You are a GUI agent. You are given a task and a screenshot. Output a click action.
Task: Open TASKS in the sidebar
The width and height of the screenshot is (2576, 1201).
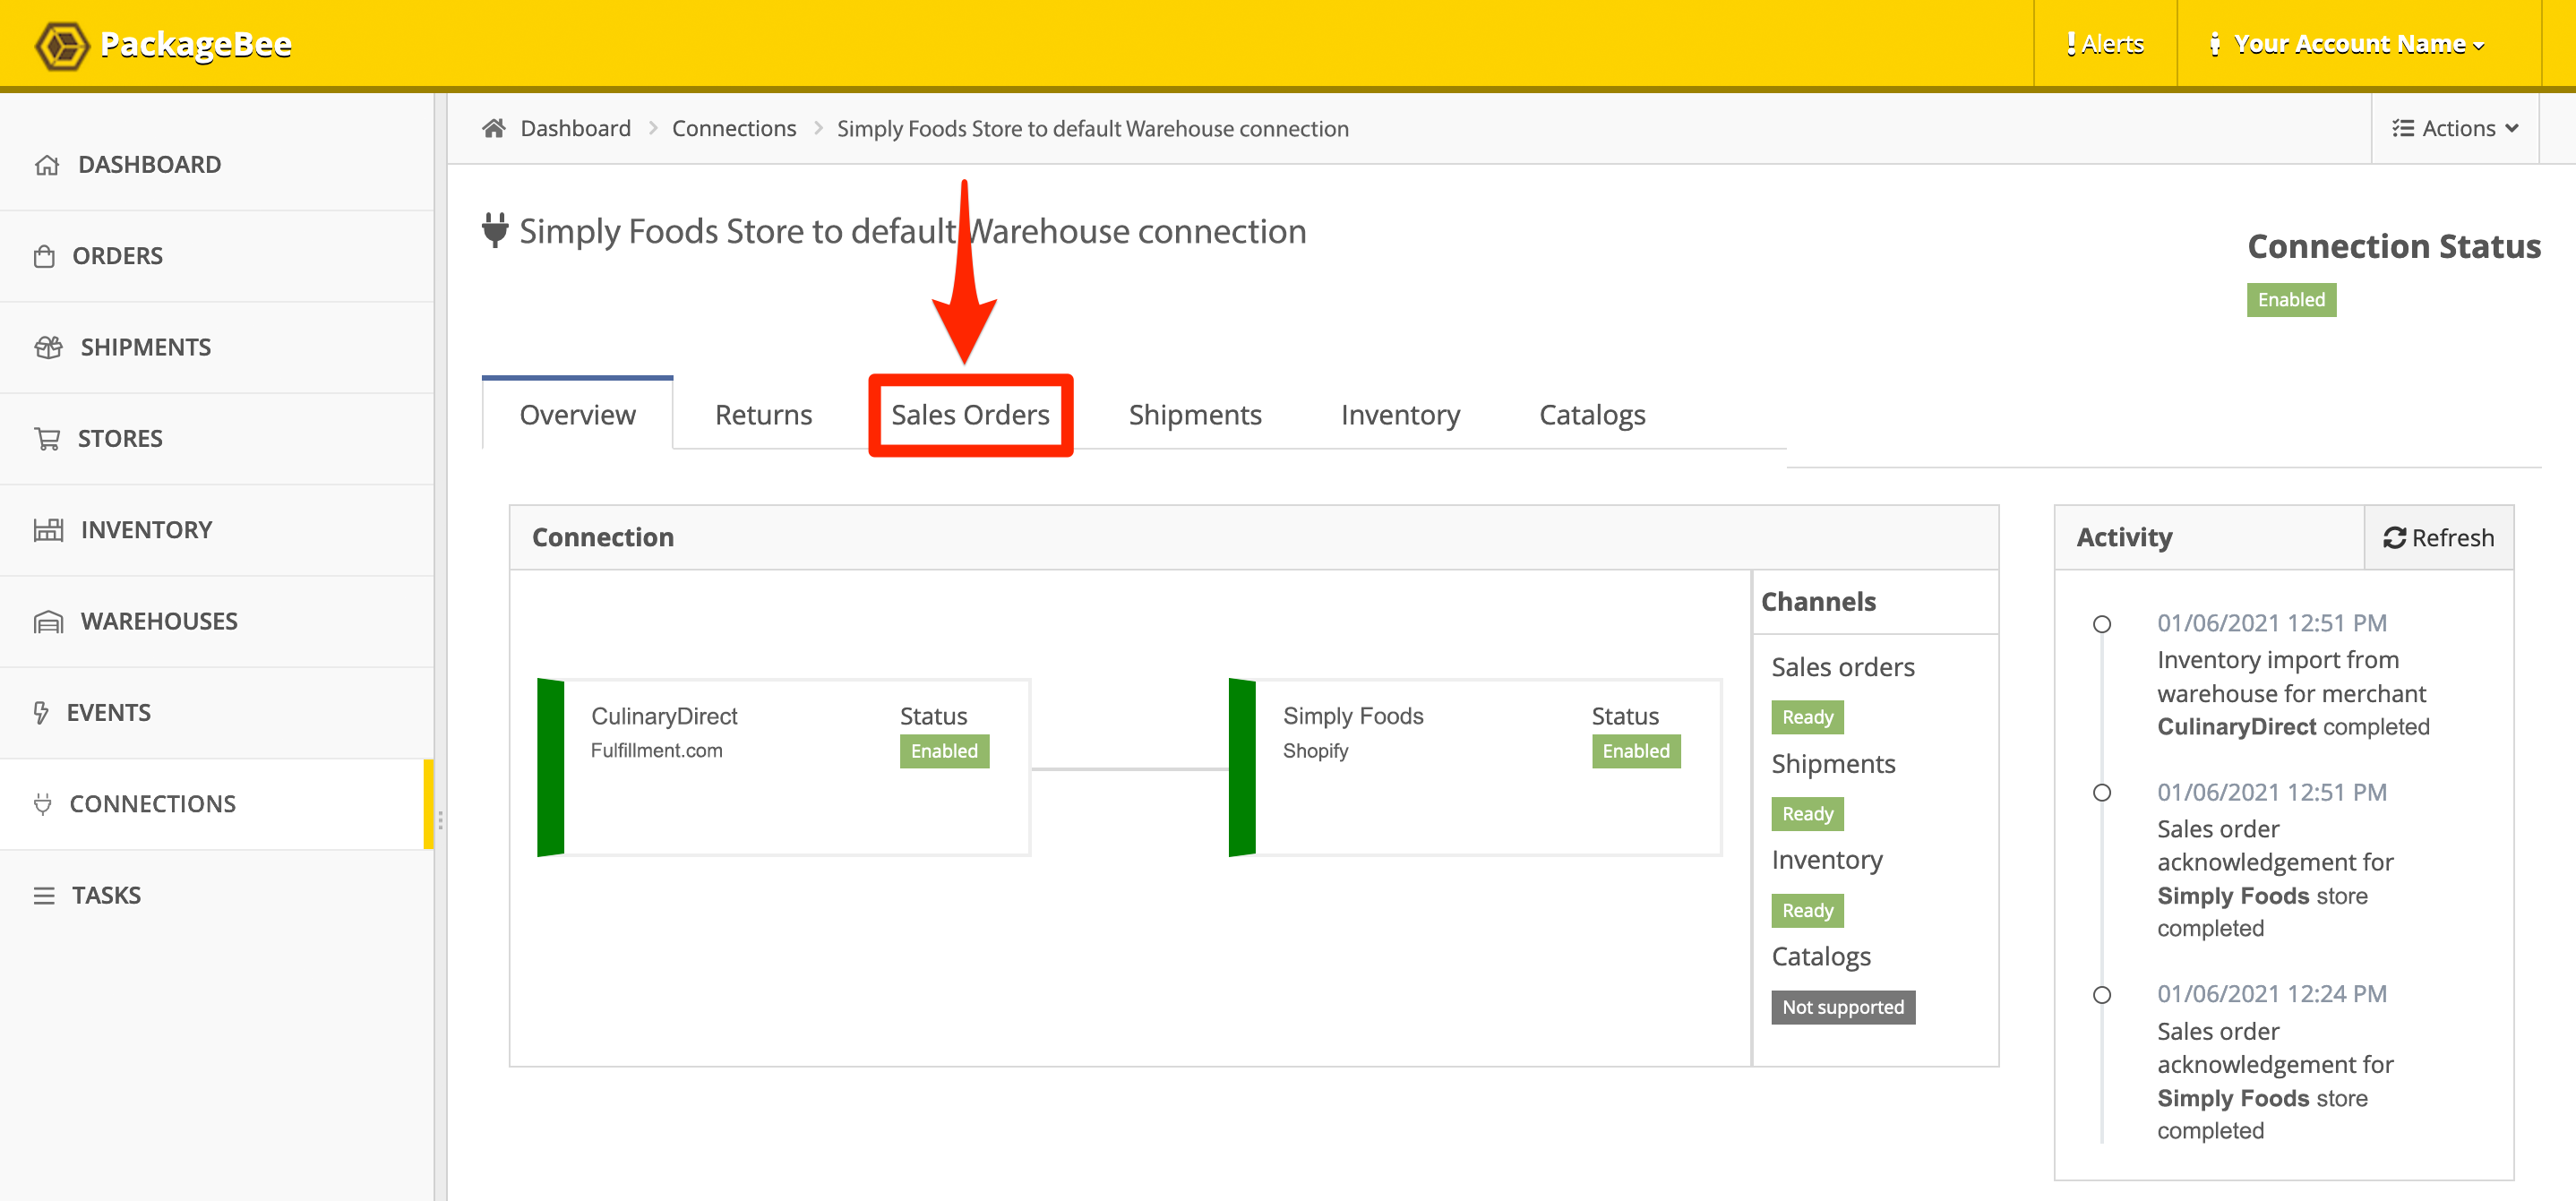(x=217, y=896)
